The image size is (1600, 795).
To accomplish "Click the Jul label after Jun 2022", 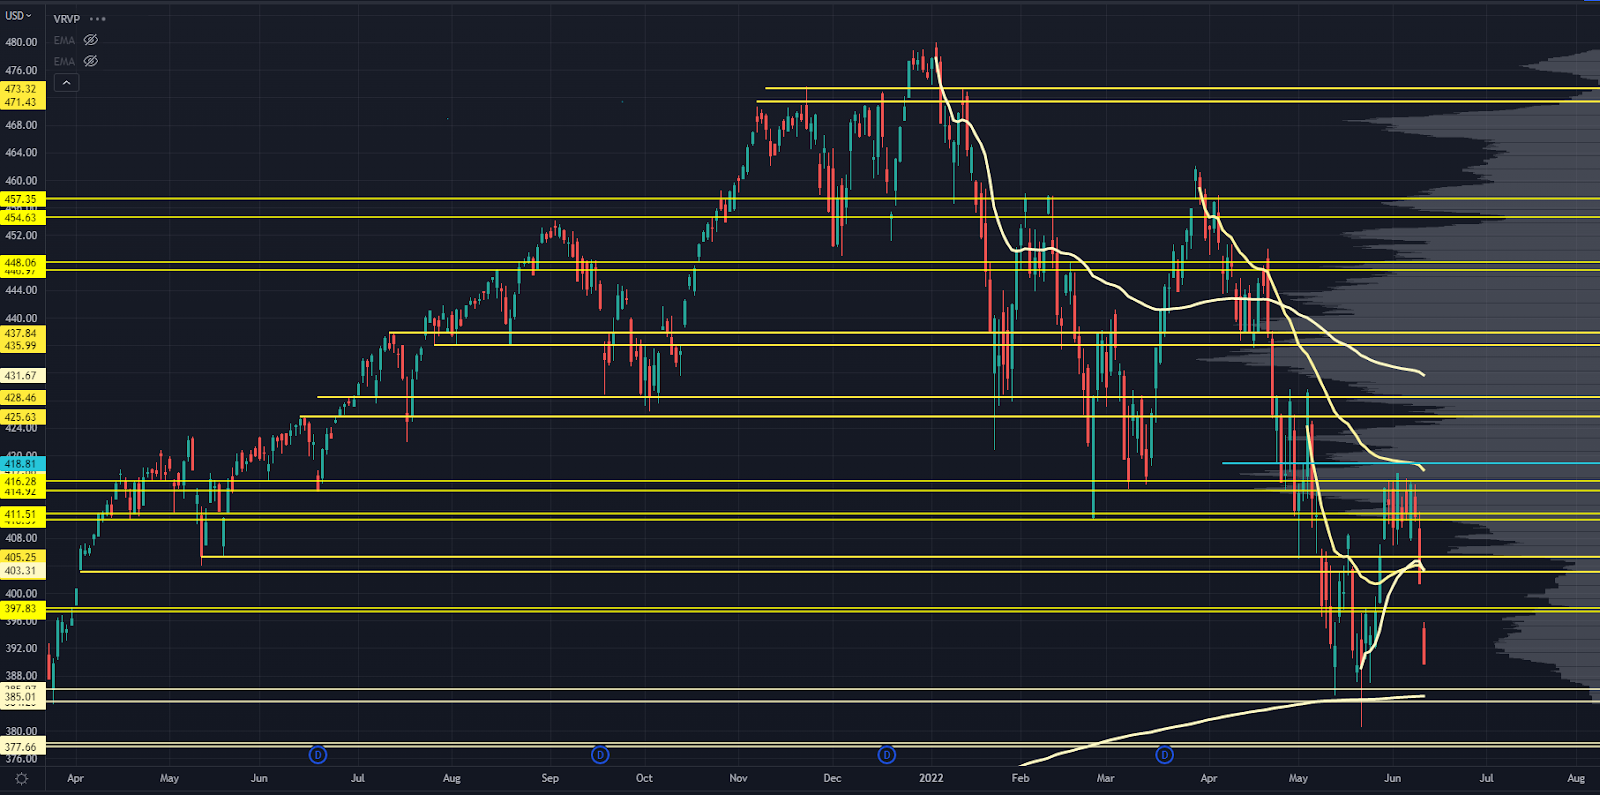I will [x=1486, y=778].
